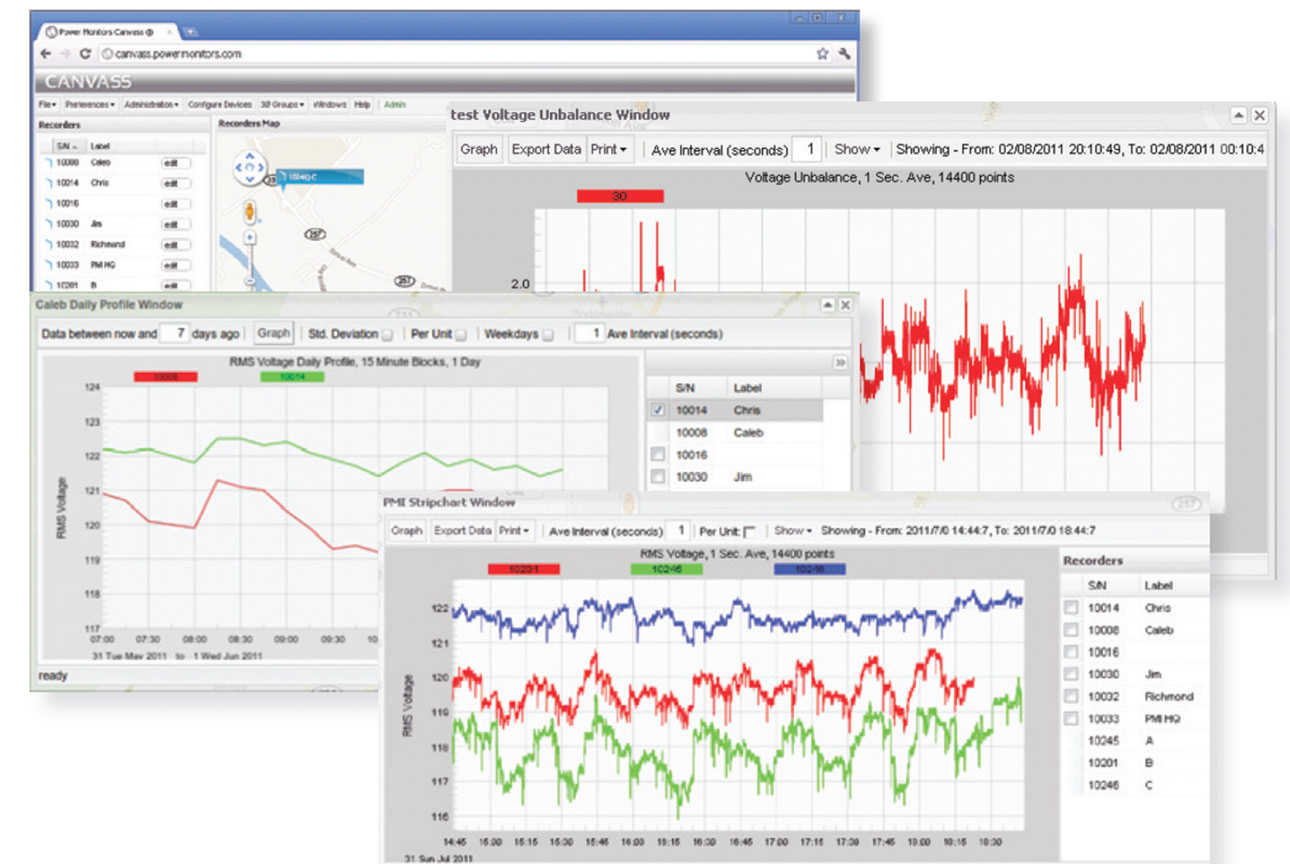Click the blue 10040 C map marker
Viewport: 1290px width, 864px height.
pos(322,176)
